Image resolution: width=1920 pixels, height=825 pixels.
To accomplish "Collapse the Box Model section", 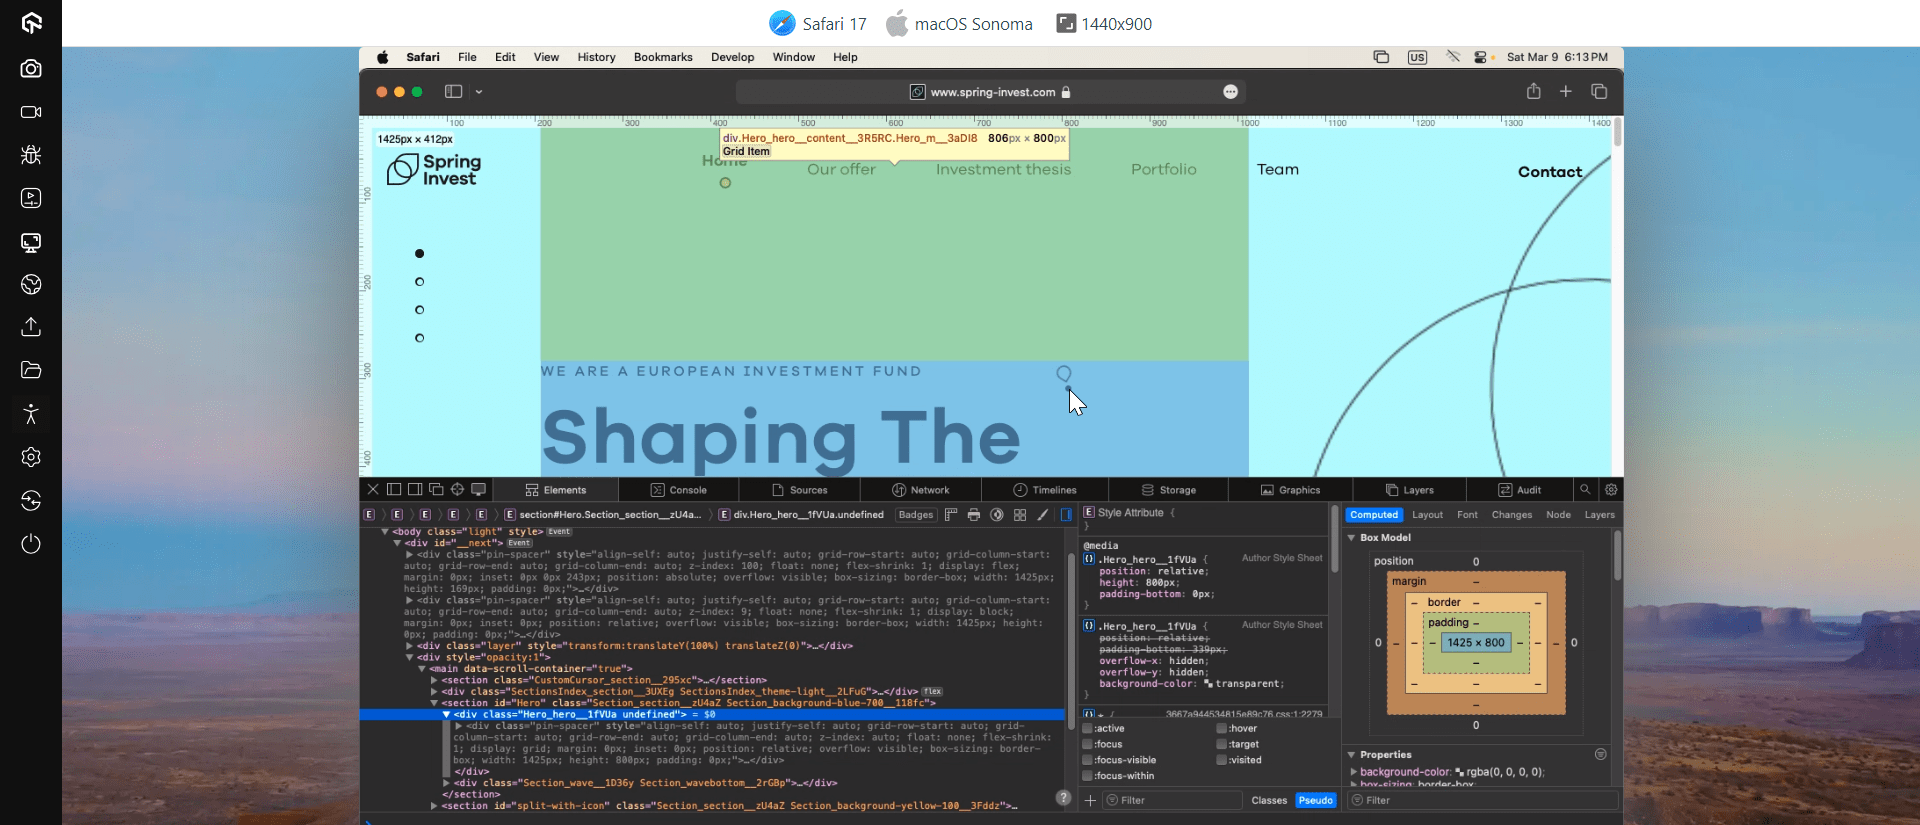I will point(1352,538).
